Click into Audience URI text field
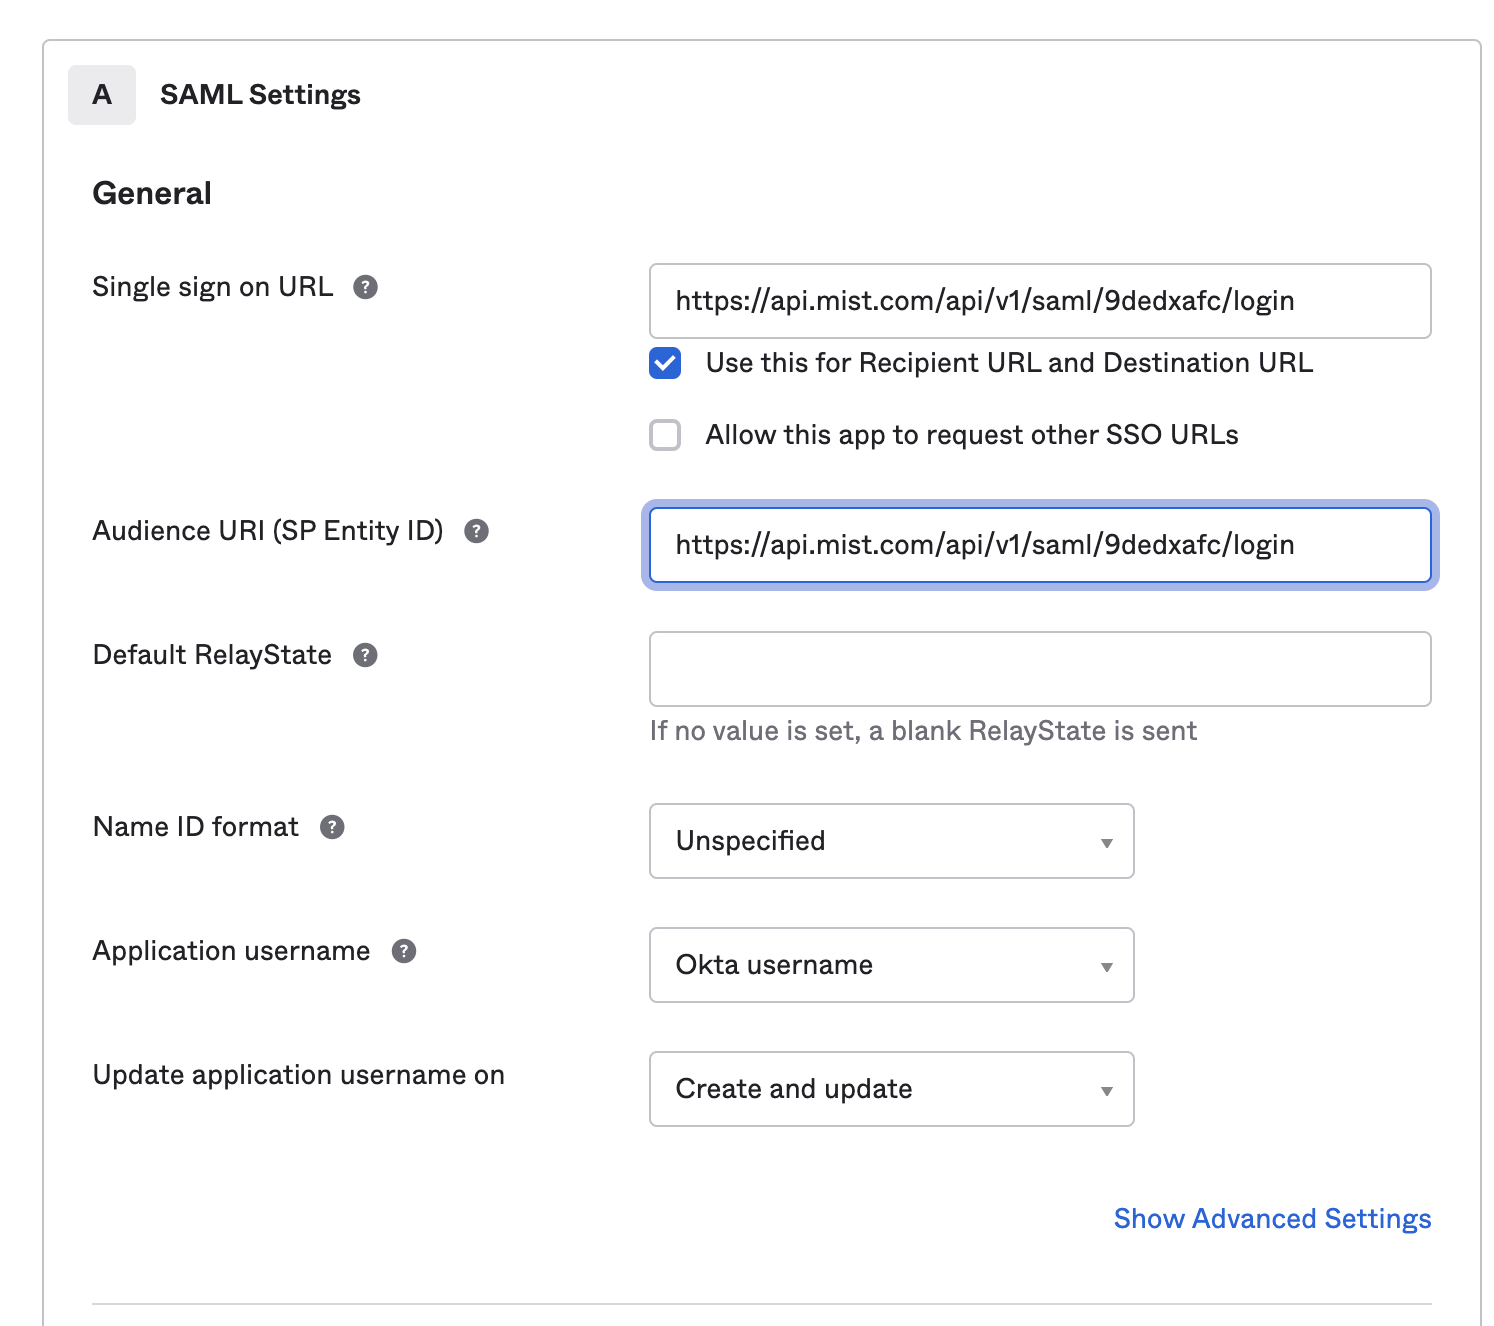 click(1039, 545)
